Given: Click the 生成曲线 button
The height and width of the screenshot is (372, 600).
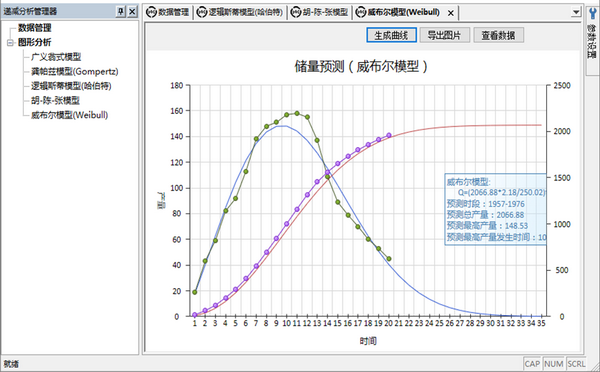Looking at the screenshot, I should click(391, 35).
